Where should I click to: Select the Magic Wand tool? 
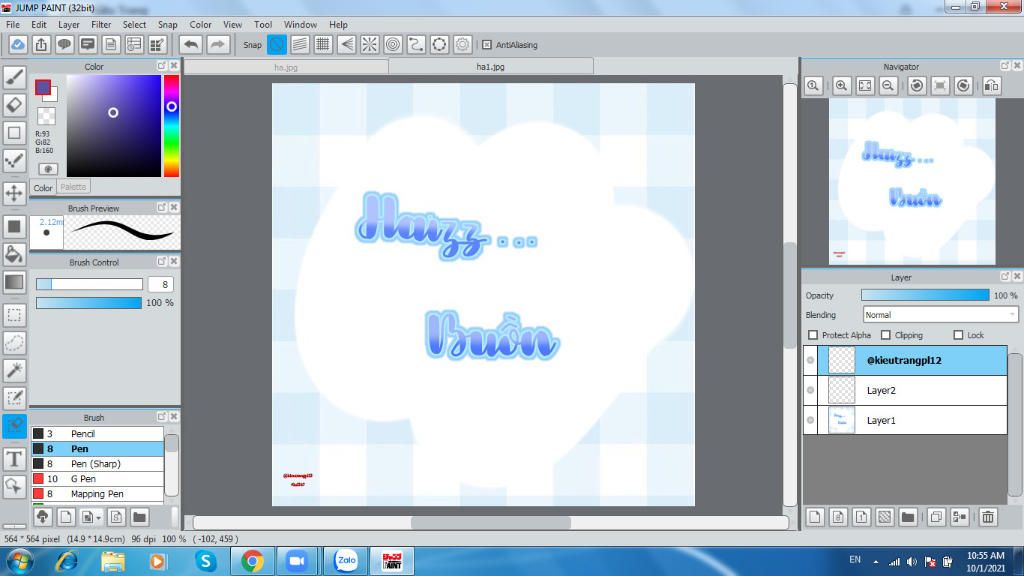[x=14, y=370]
